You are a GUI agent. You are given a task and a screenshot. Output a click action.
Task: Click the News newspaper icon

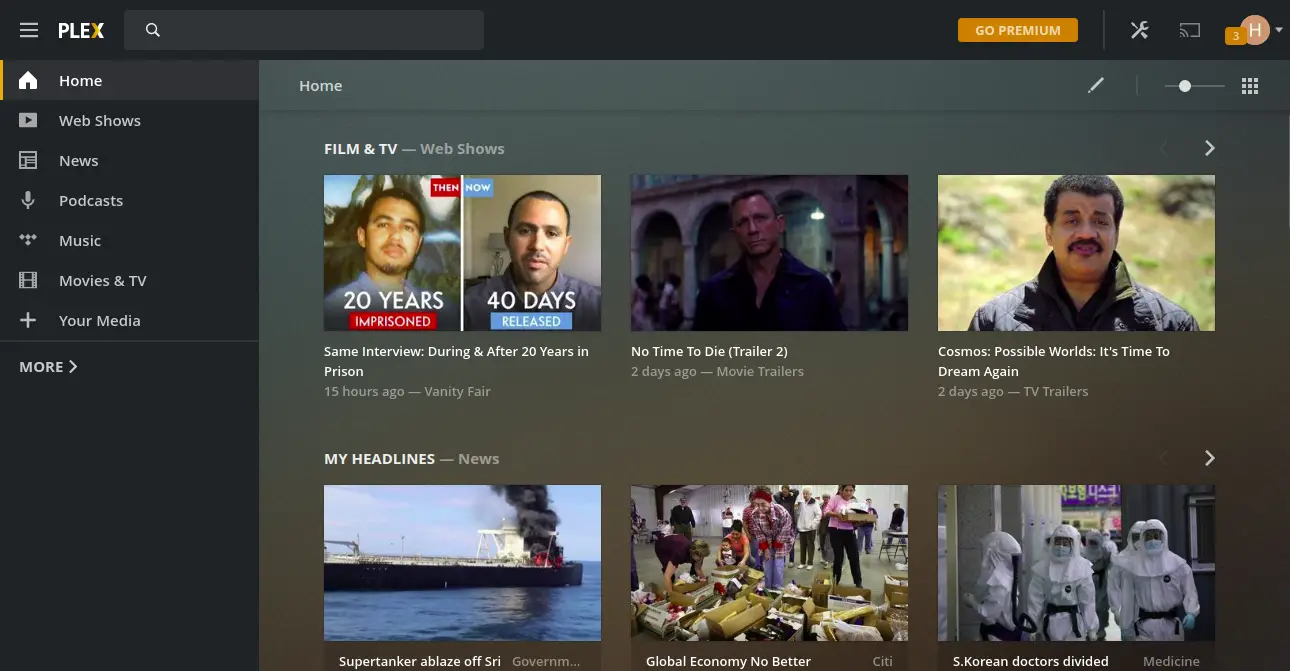pyautogui.click(x=28, y=160)
